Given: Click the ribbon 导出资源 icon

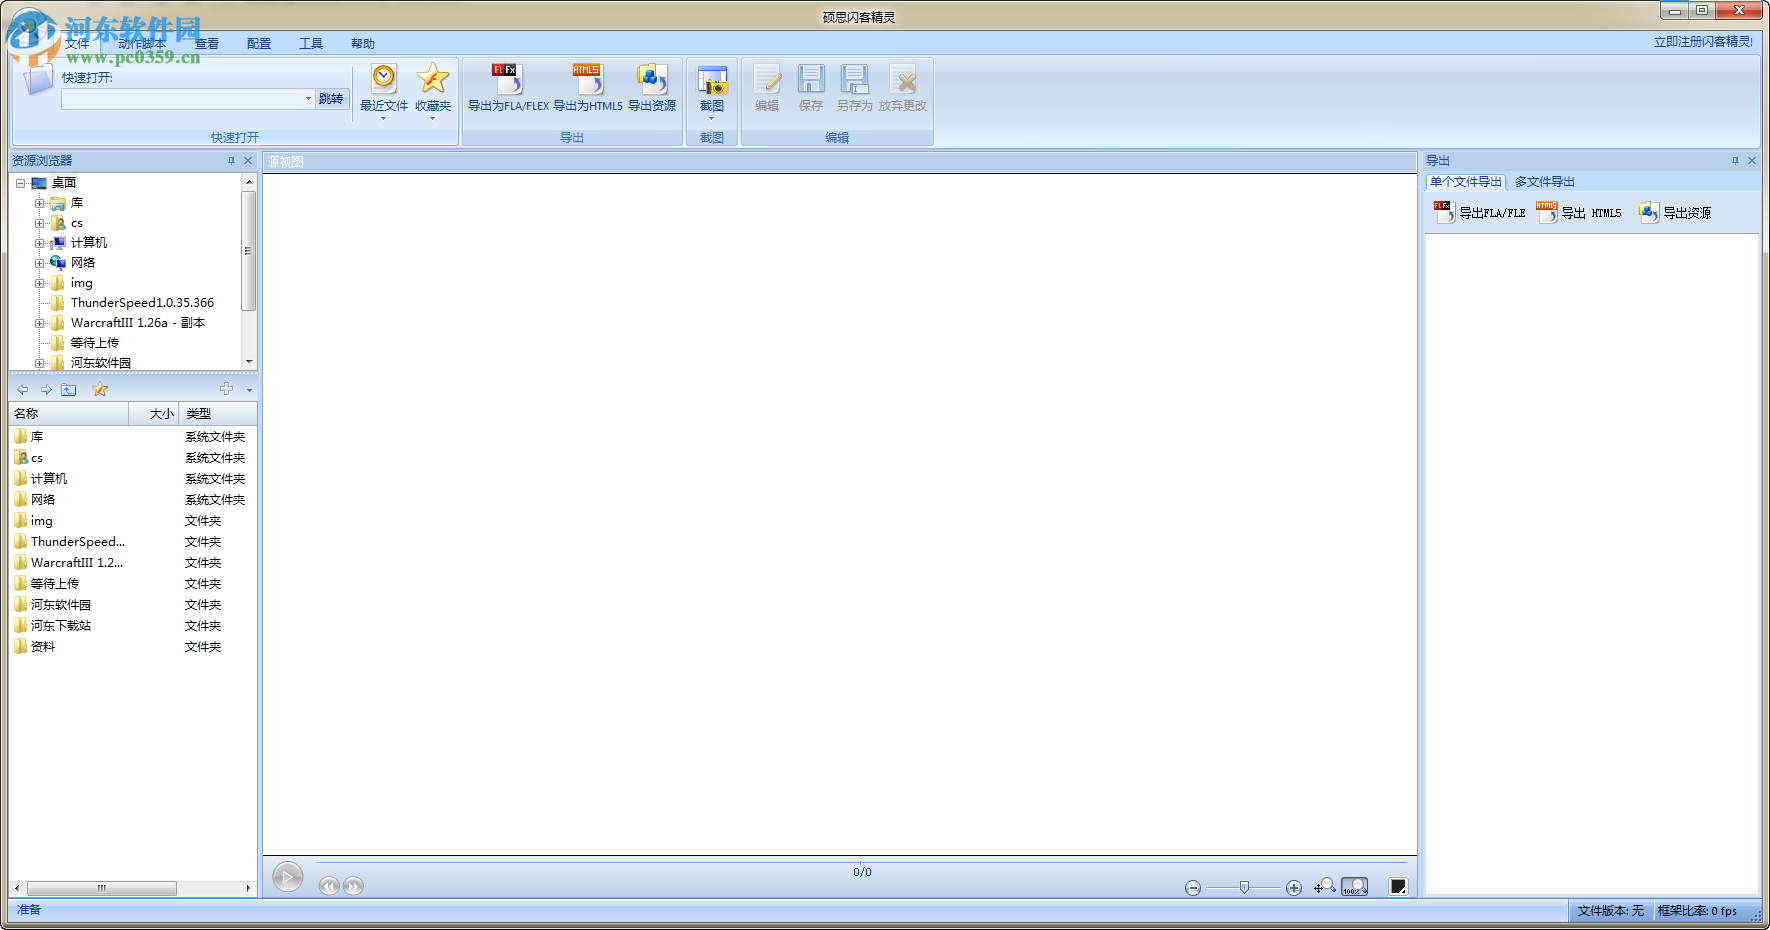Looking at the screenshot, I should click(652, 88).
